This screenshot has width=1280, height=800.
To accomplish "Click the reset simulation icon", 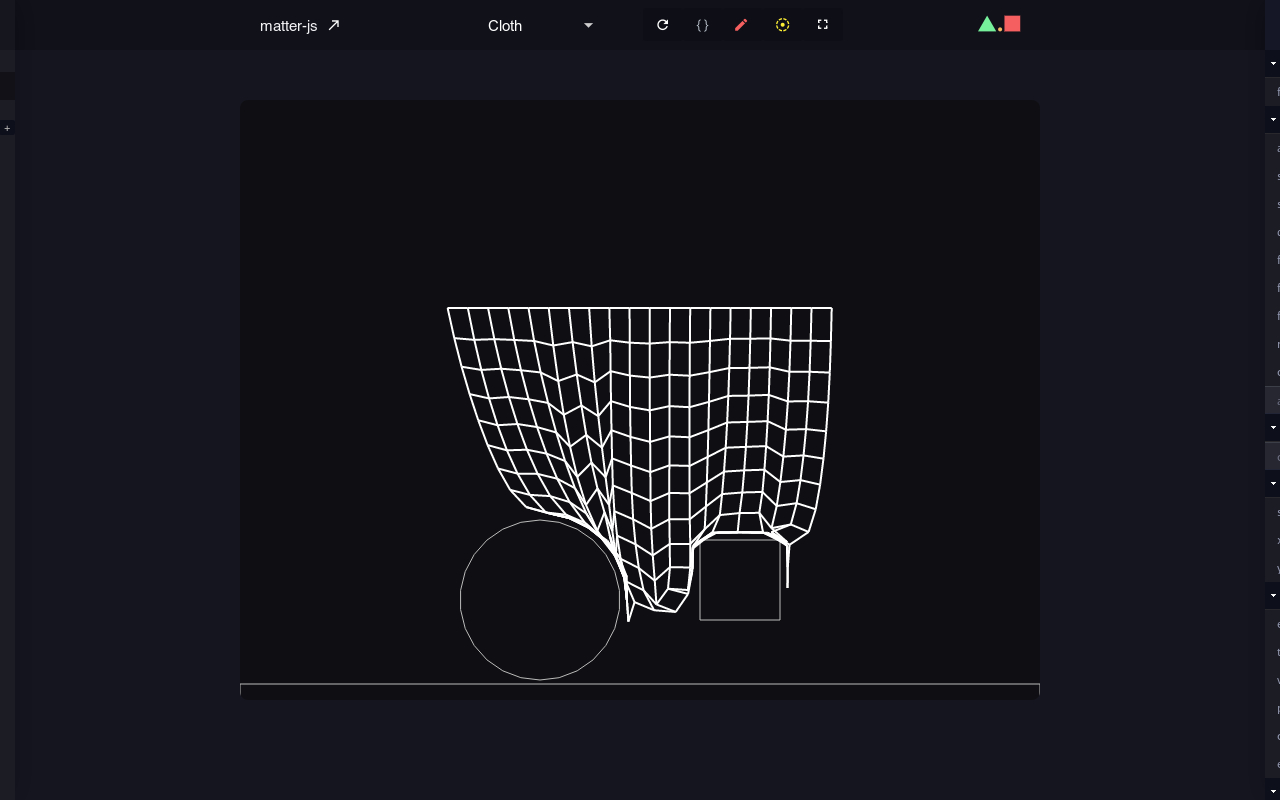I will 662,25.
